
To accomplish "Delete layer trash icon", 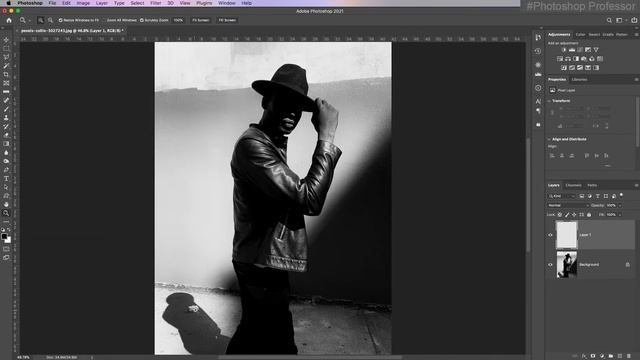I will click(629, 356).
